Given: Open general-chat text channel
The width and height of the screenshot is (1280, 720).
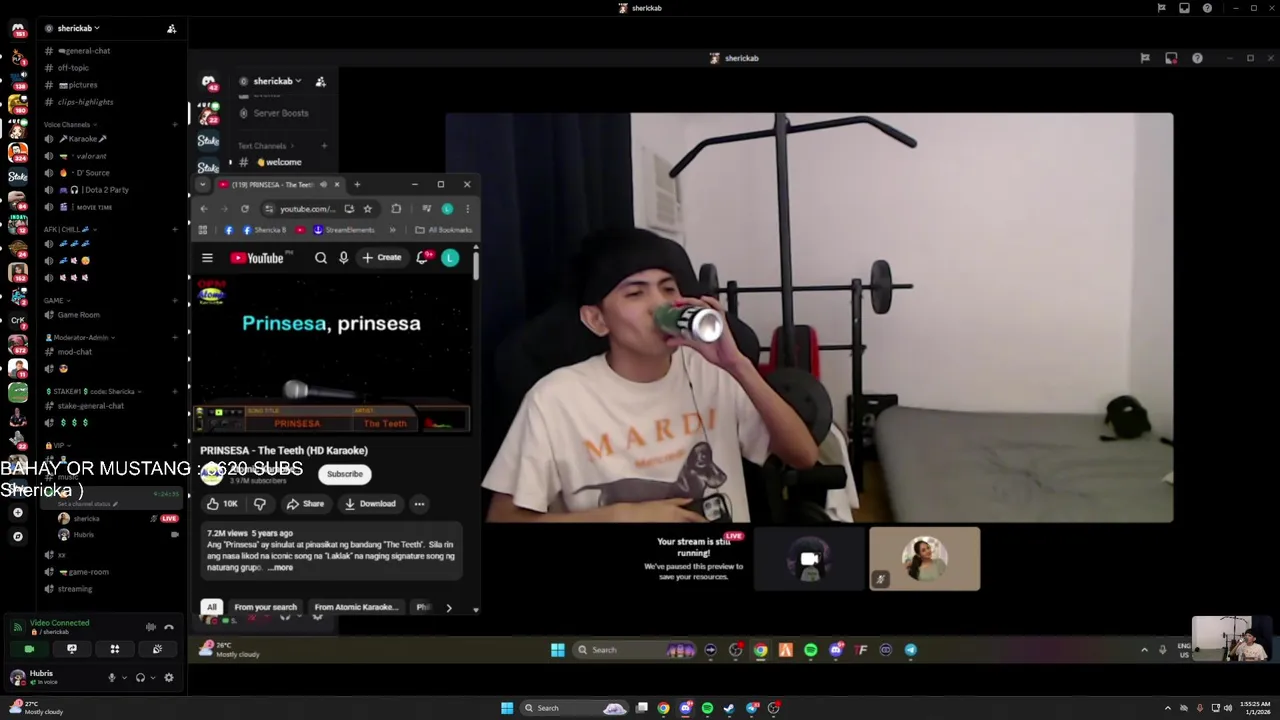Looking at the screenshot, I should click(84, 51).
